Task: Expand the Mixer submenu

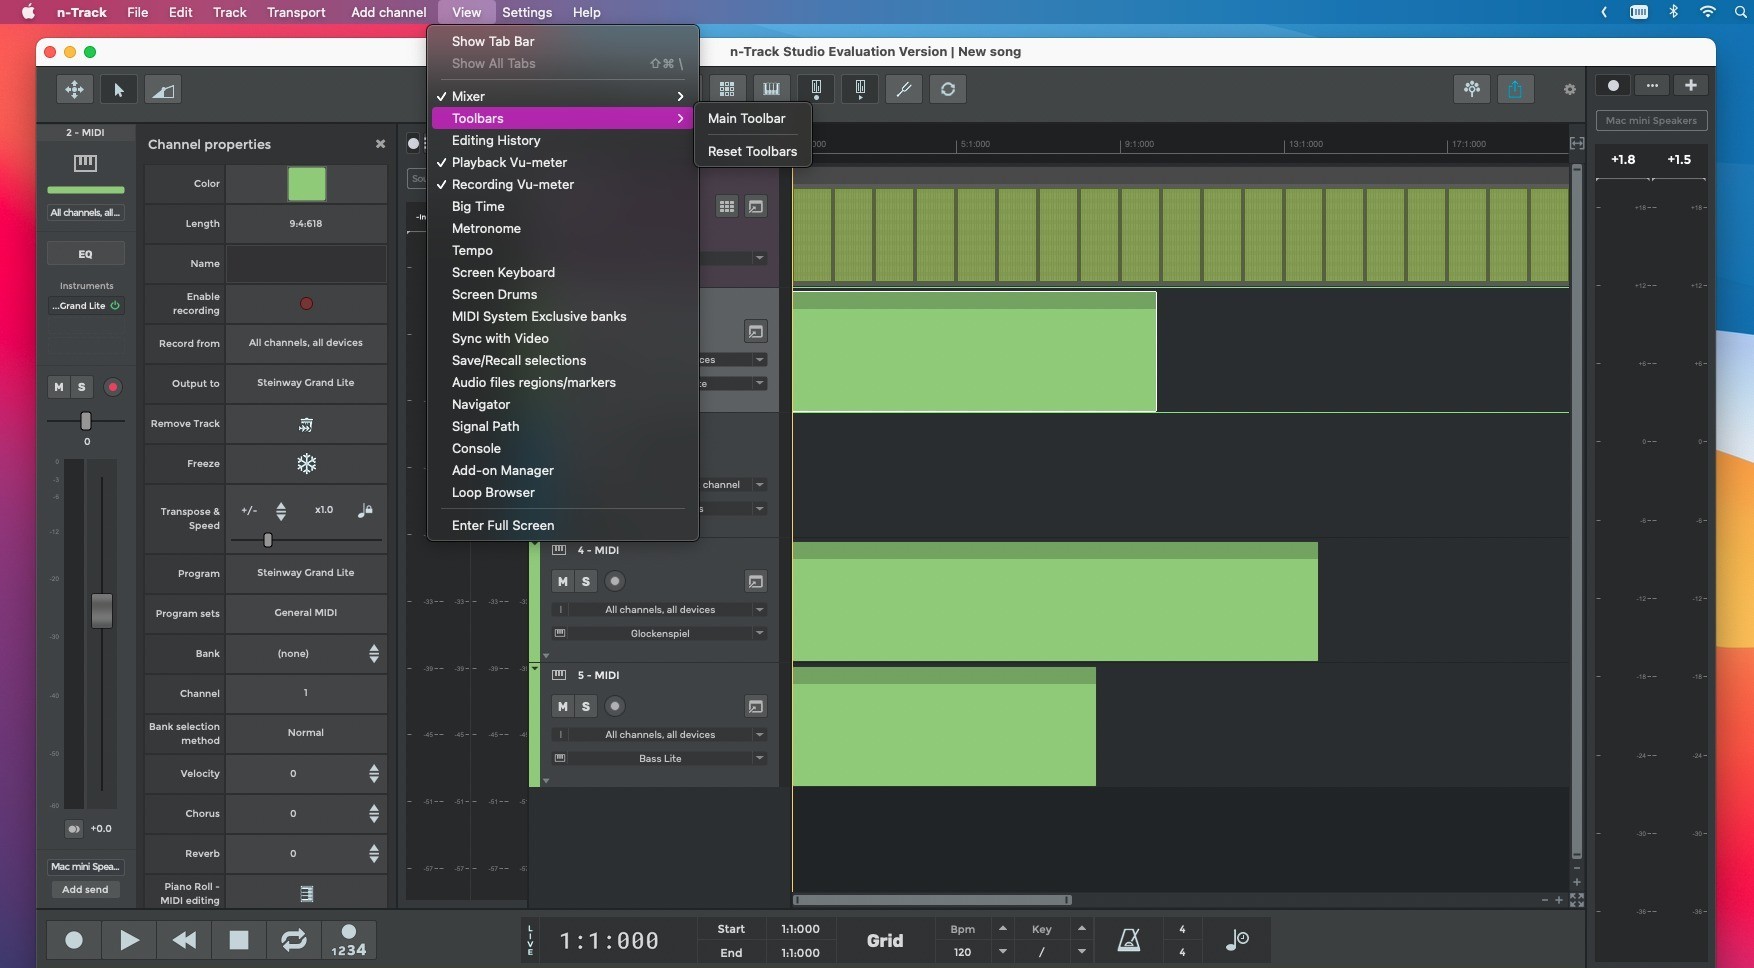Action: tap(562, 96)
